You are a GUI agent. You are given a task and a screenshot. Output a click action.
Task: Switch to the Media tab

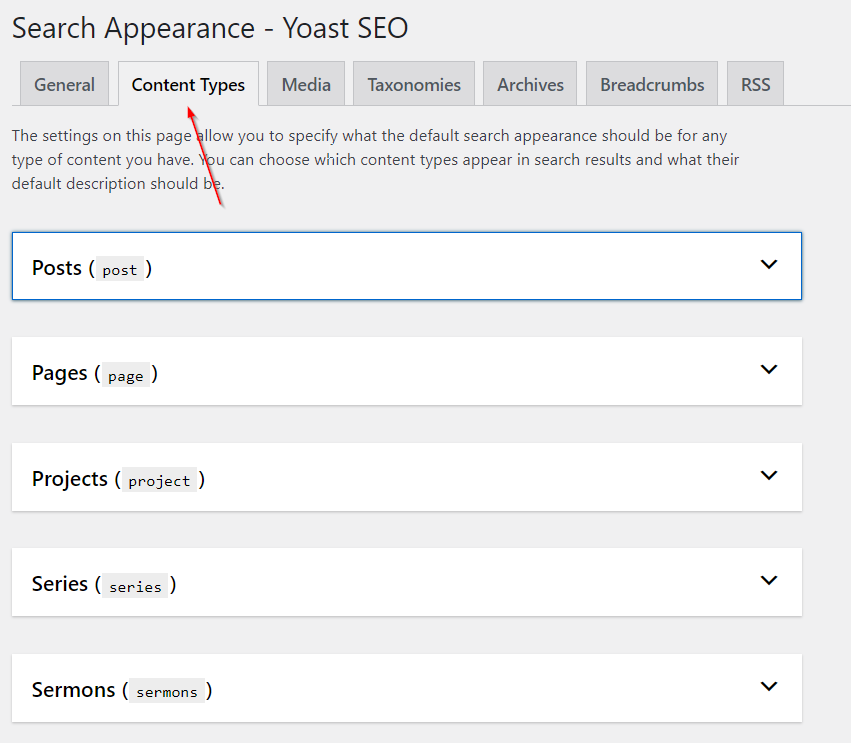tap(306, 85)
